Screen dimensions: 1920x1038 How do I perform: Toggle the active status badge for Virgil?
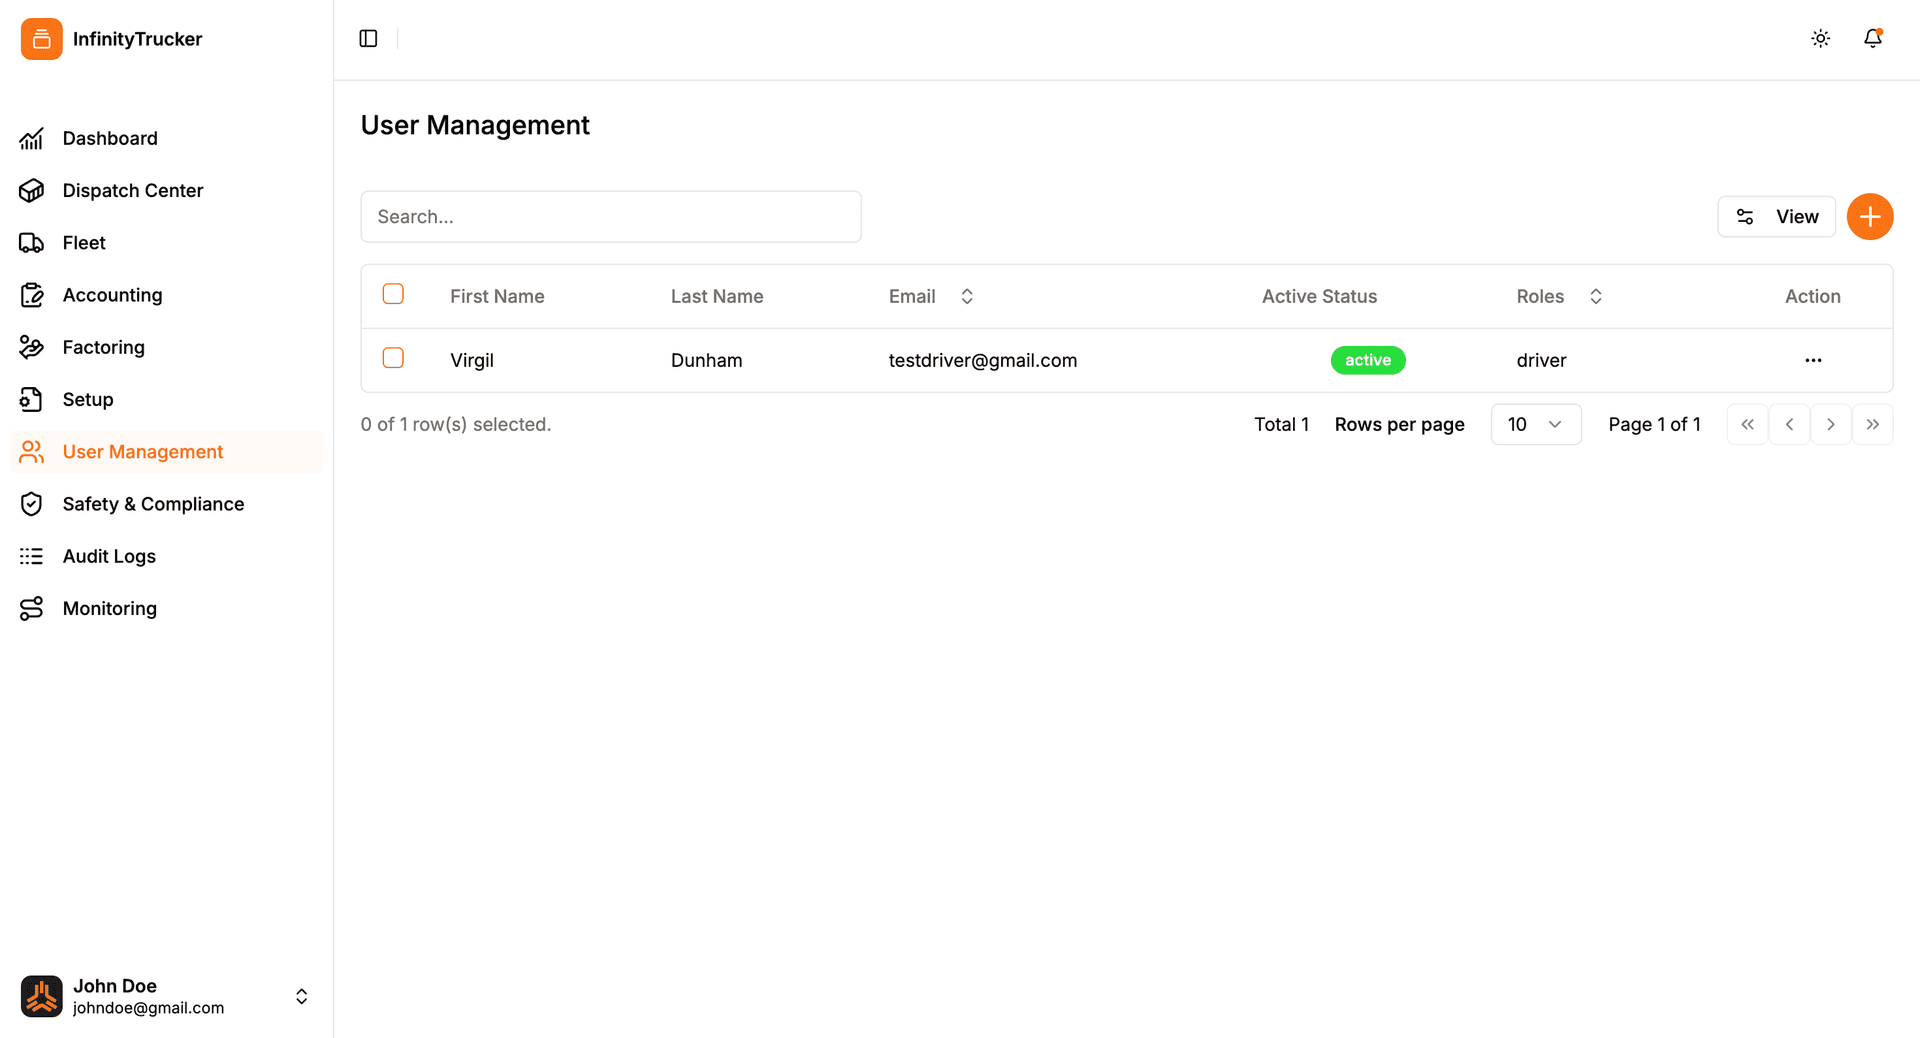[x=1368, y=360]
